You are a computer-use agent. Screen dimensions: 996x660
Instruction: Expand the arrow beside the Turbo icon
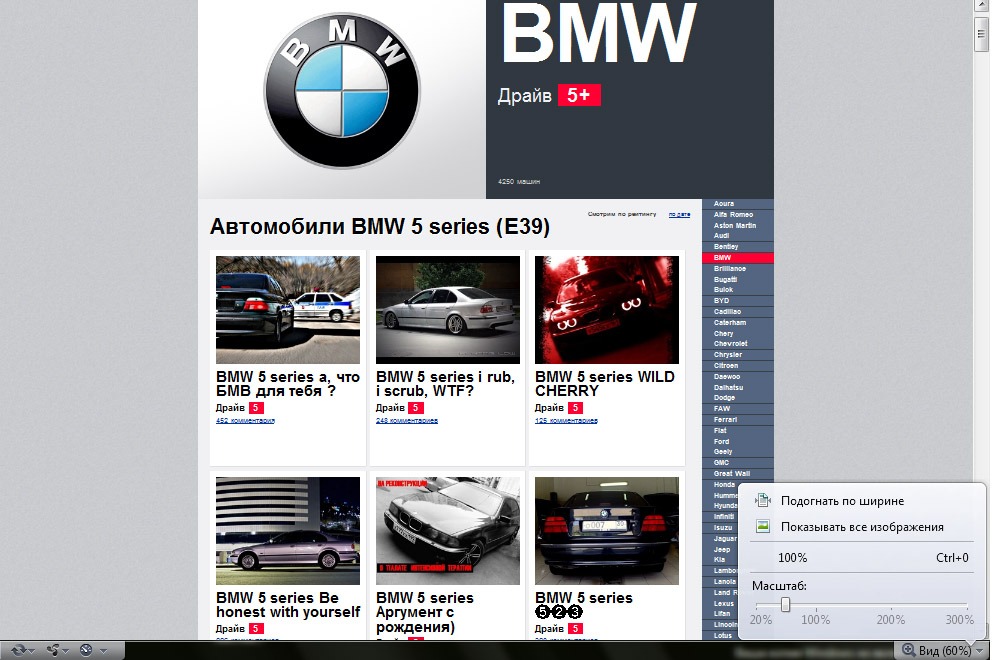point(103,650)
